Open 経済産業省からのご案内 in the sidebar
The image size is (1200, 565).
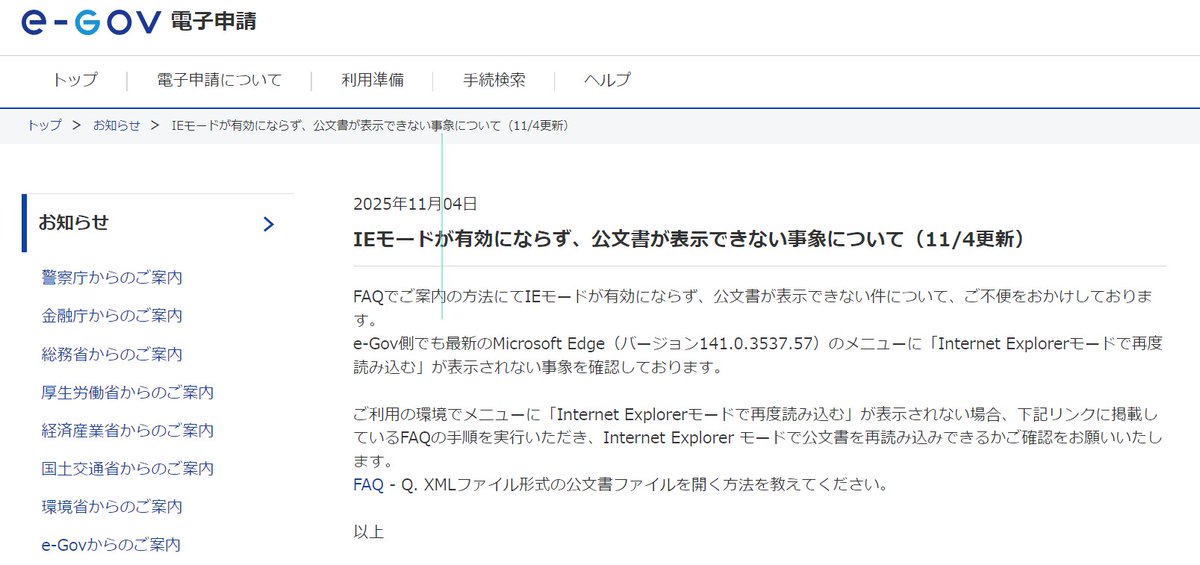tap(128, 430)
